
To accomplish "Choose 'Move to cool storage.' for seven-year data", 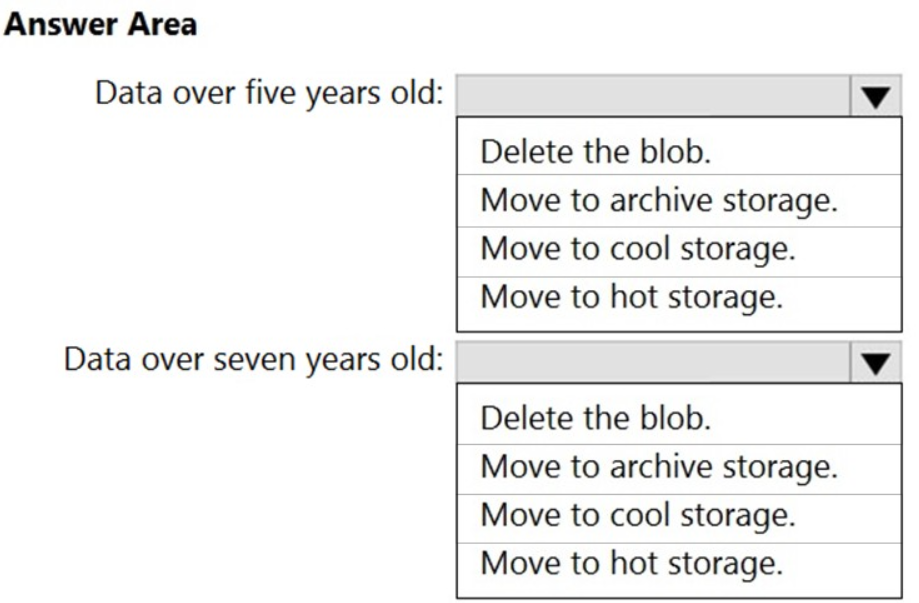I will click(x=637, y=515).
